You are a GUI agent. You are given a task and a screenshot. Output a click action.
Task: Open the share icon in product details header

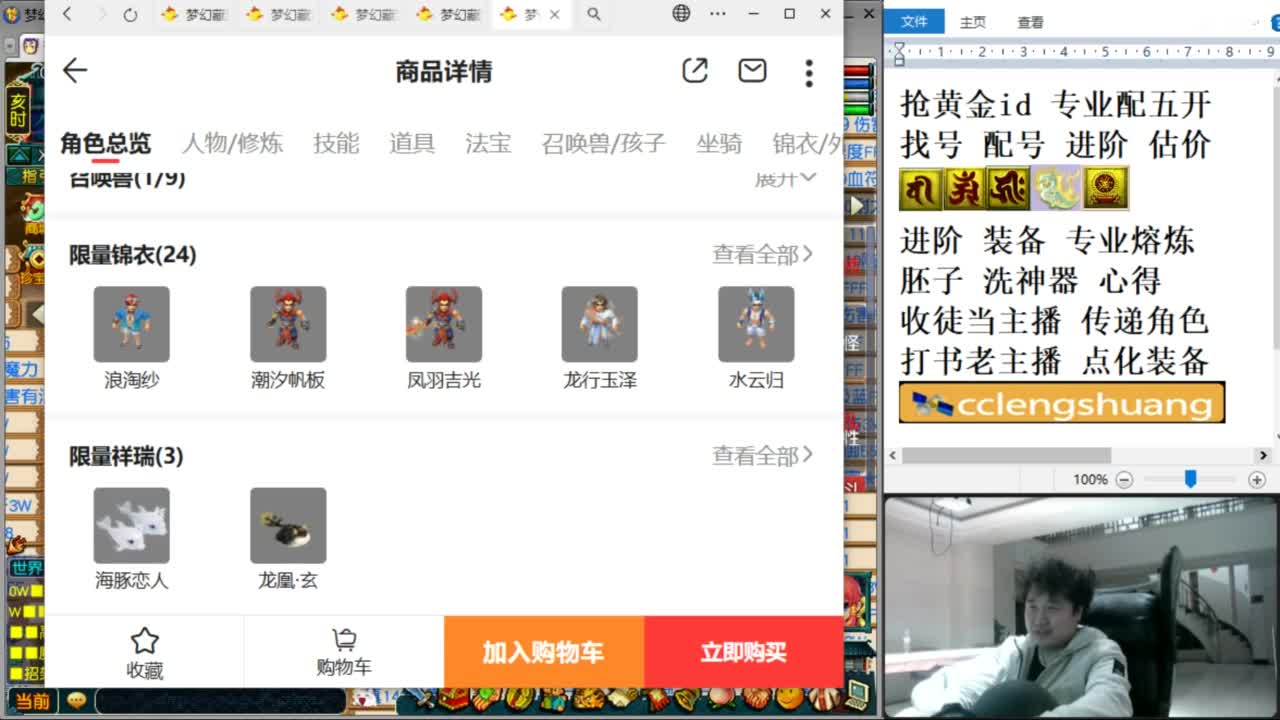(695, 70)
